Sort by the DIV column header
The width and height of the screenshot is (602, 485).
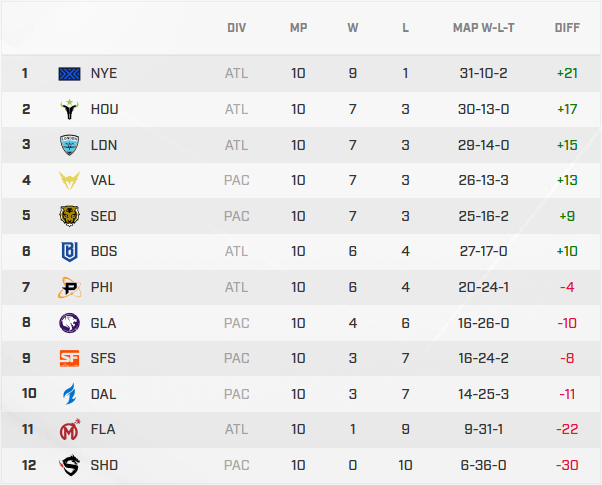pyautogui.click(x=236, y=28)
